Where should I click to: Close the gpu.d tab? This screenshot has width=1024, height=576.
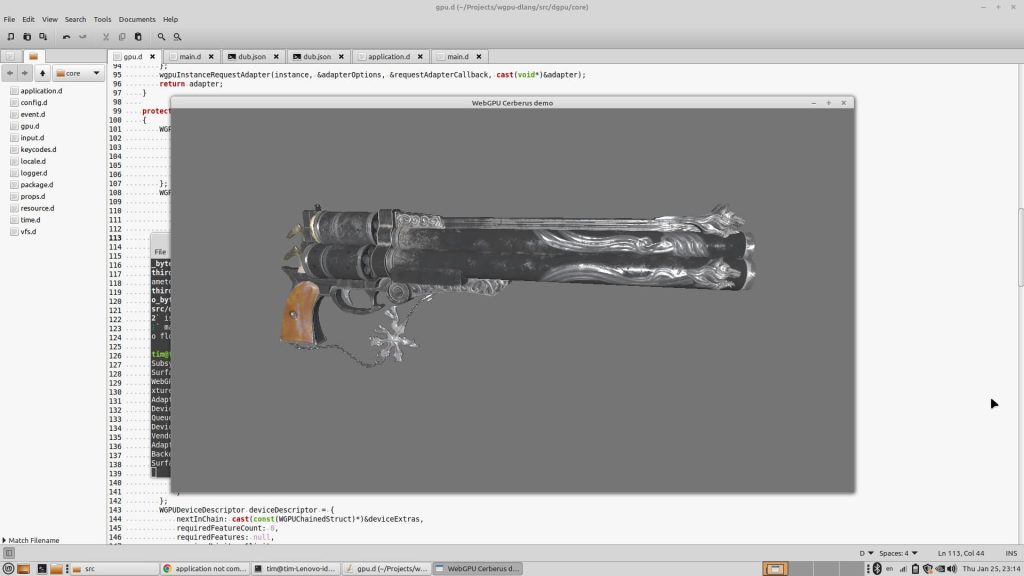[152, 57]
